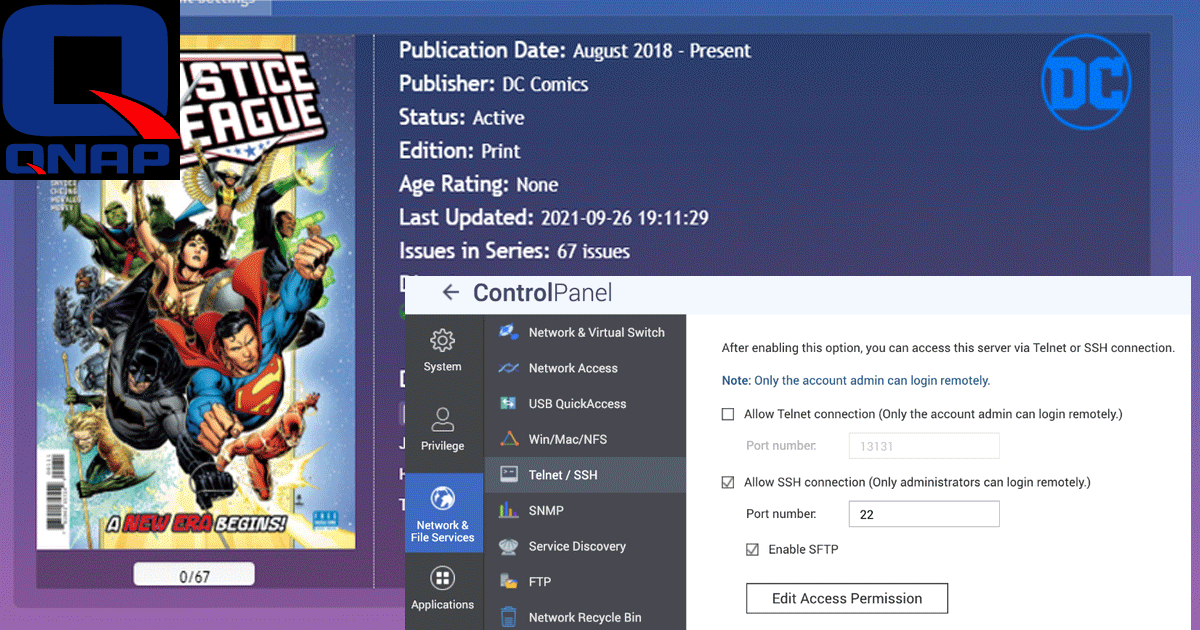Click the USB QuickAccess icon

(x=508, y=404)
